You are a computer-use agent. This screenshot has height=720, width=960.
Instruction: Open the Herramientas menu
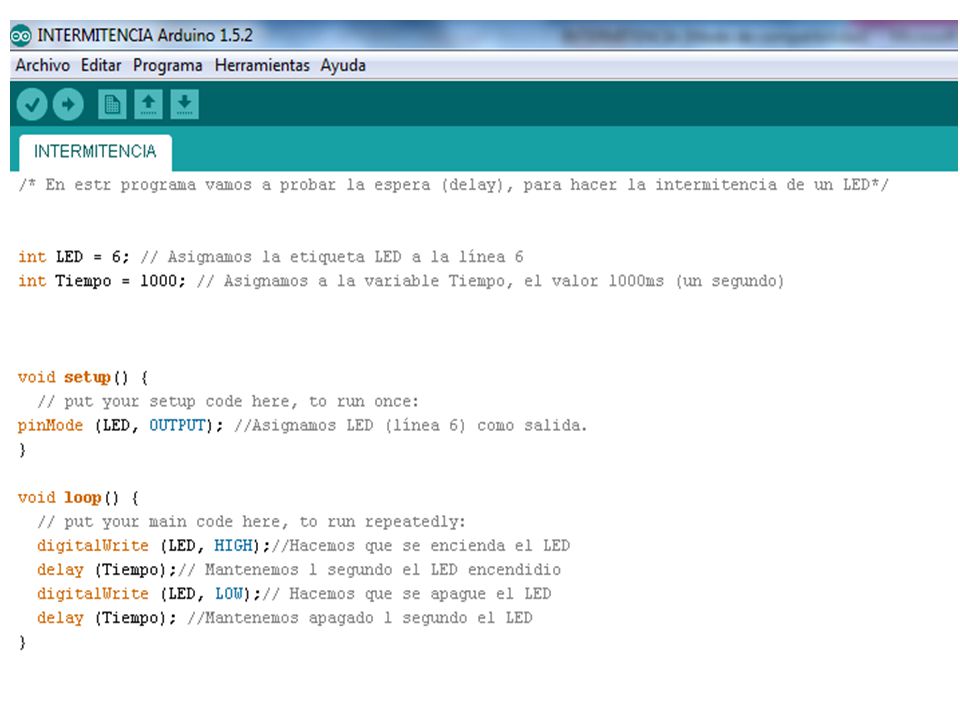tap(262, 66)
